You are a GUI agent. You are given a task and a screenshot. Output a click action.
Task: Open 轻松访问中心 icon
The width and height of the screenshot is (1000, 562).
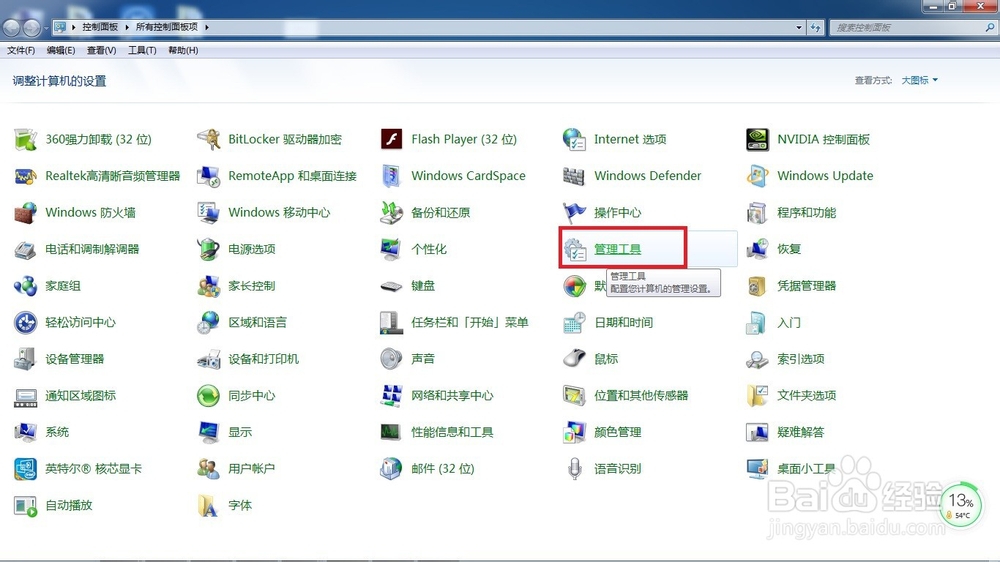tap(26, 322)
